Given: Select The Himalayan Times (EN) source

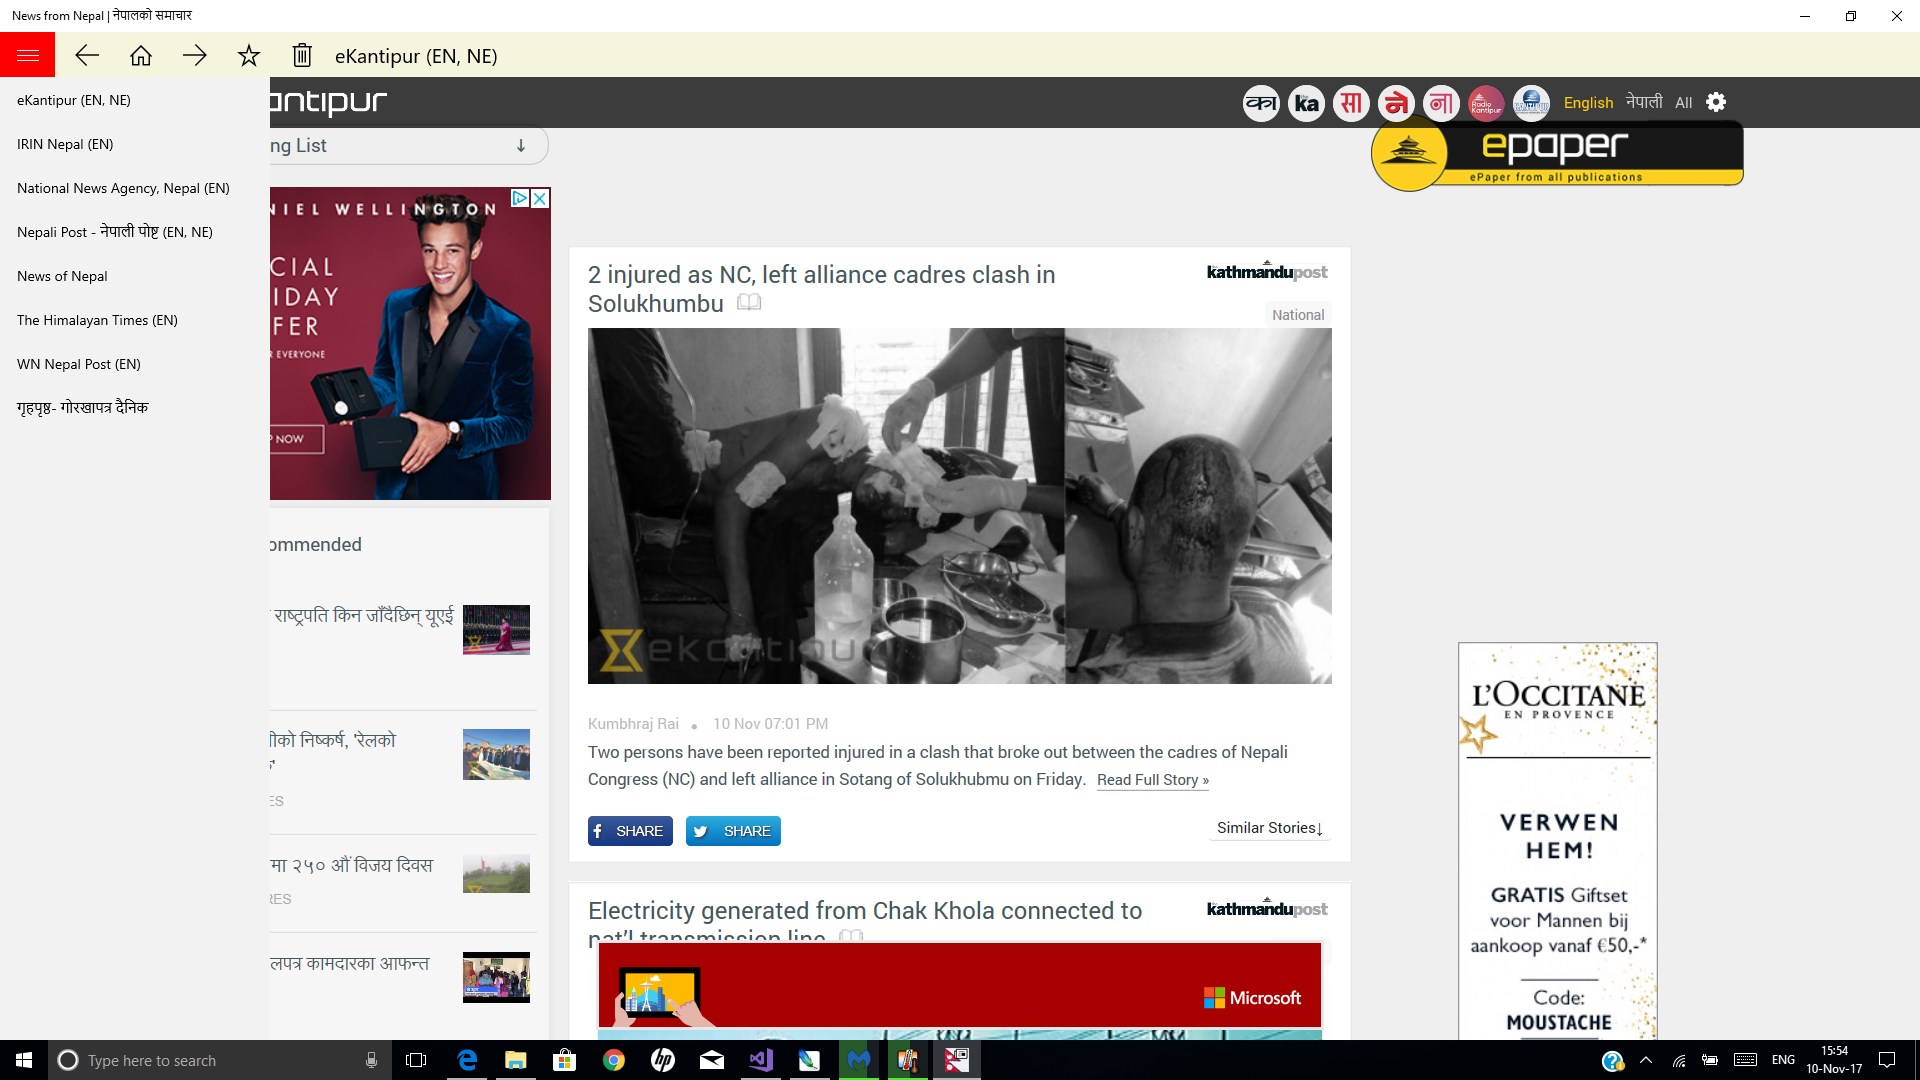Looking at the screenshot, I should (x=97, y=320).
